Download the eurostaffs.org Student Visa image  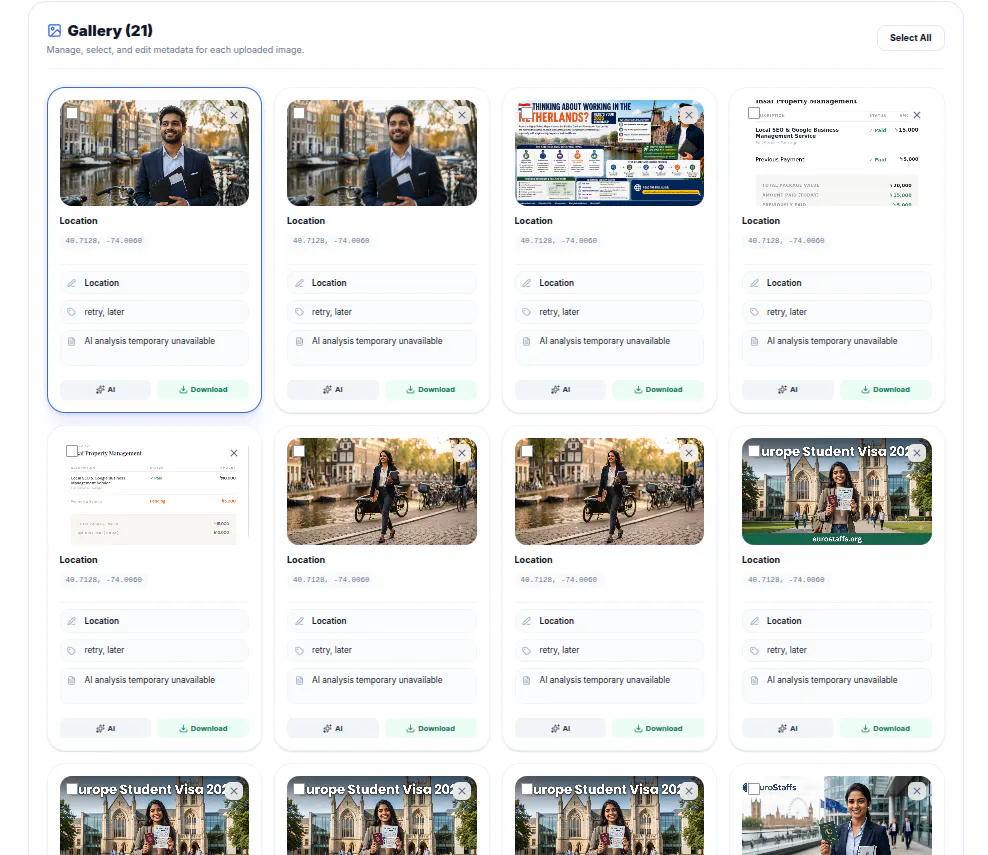point(885,728)
